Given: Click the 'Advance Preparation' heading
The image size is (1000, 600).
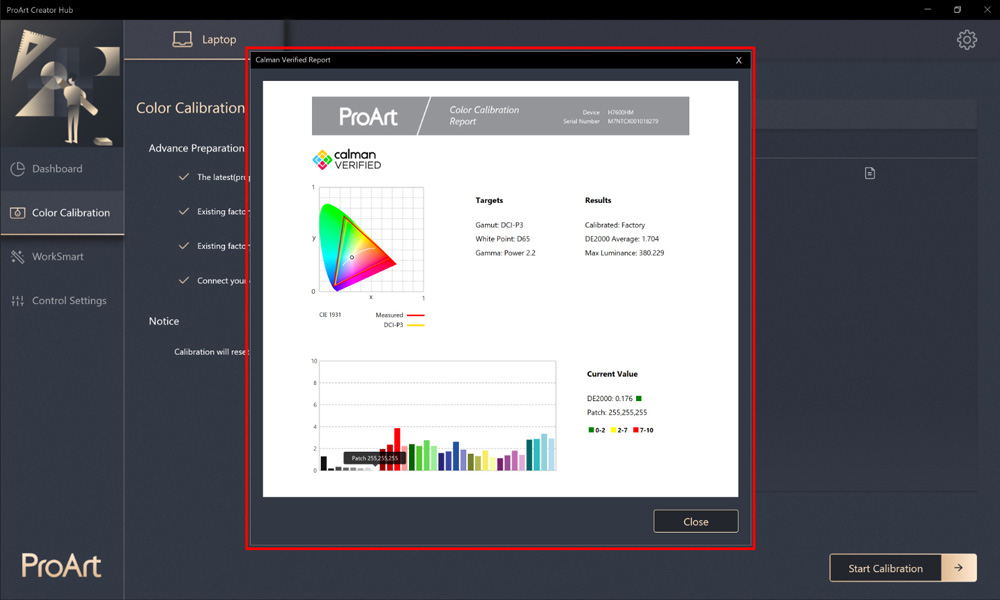Looking at the screenshot, I should [x=196, y=148].
